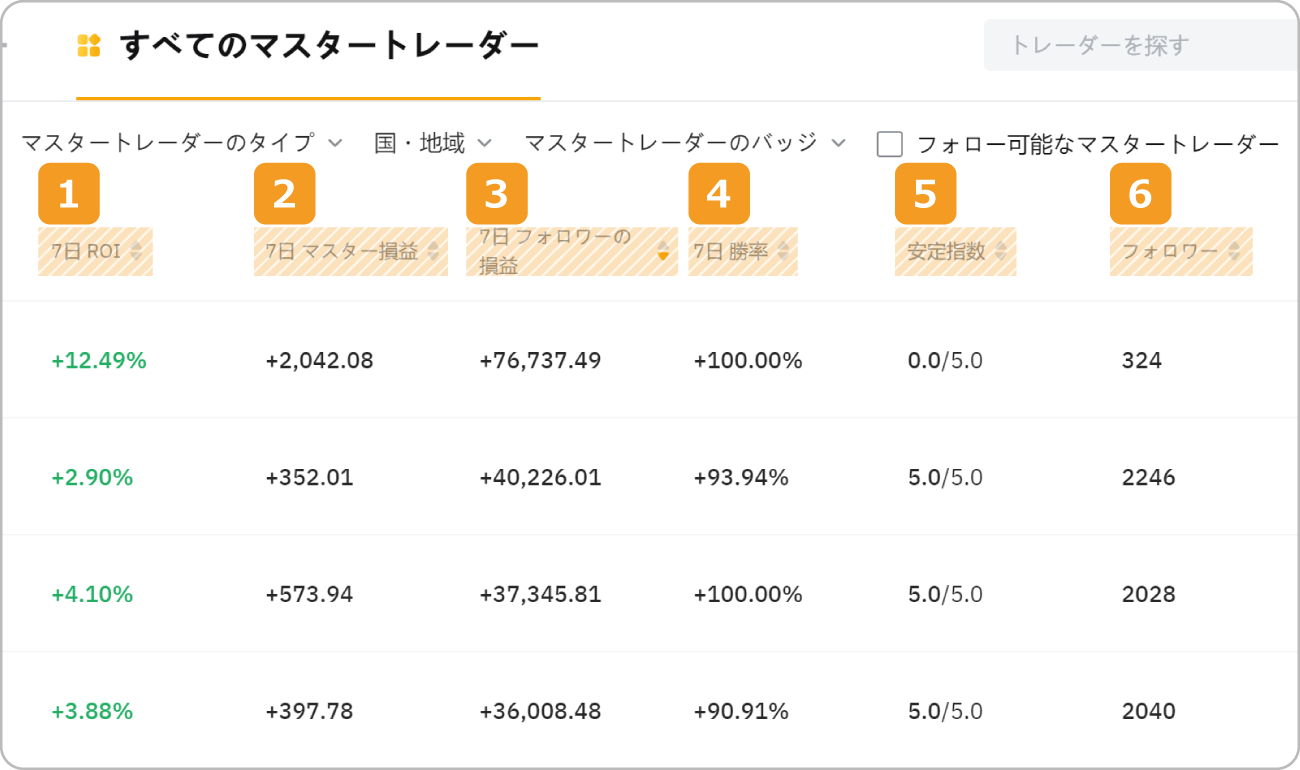Image resolution: width=1300 pixels, height=770 pixels.
Task: Focus the トレーダーを探す search field
Action: click(1142, 45)
